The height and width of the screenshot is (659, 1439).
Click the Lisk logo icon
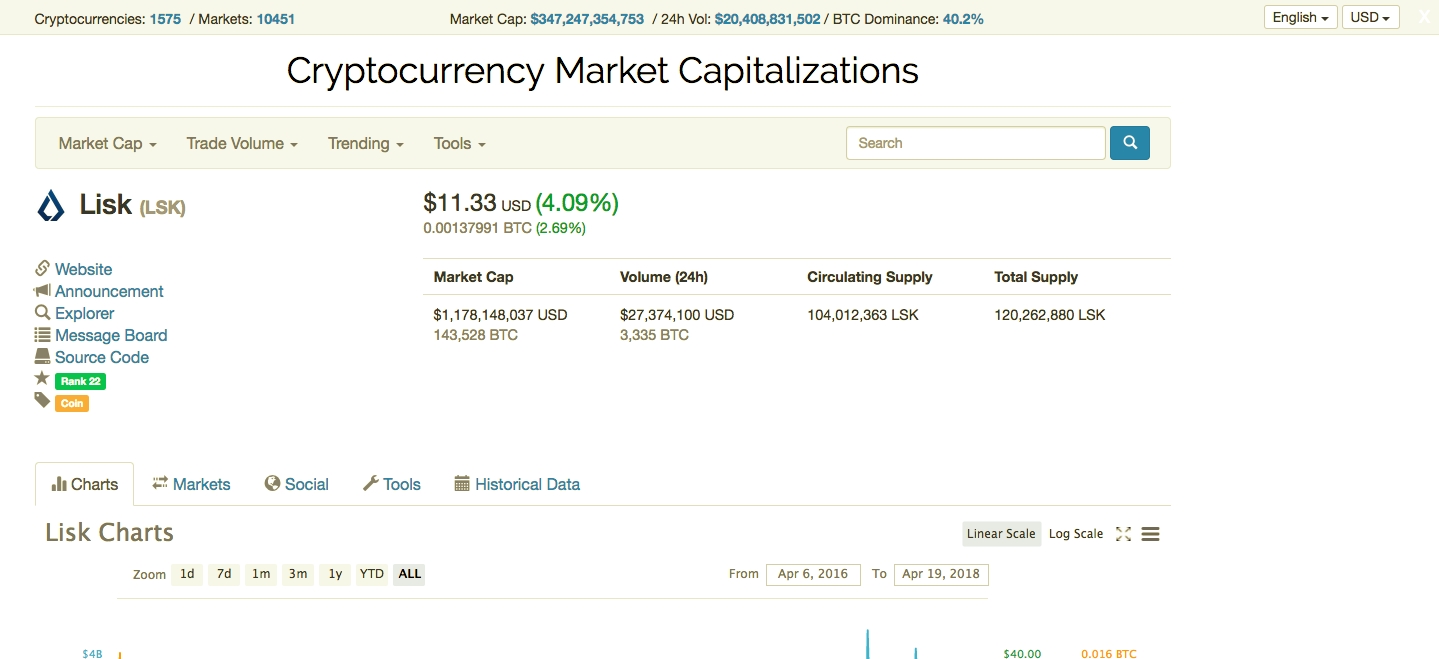[x=51, y=206]
